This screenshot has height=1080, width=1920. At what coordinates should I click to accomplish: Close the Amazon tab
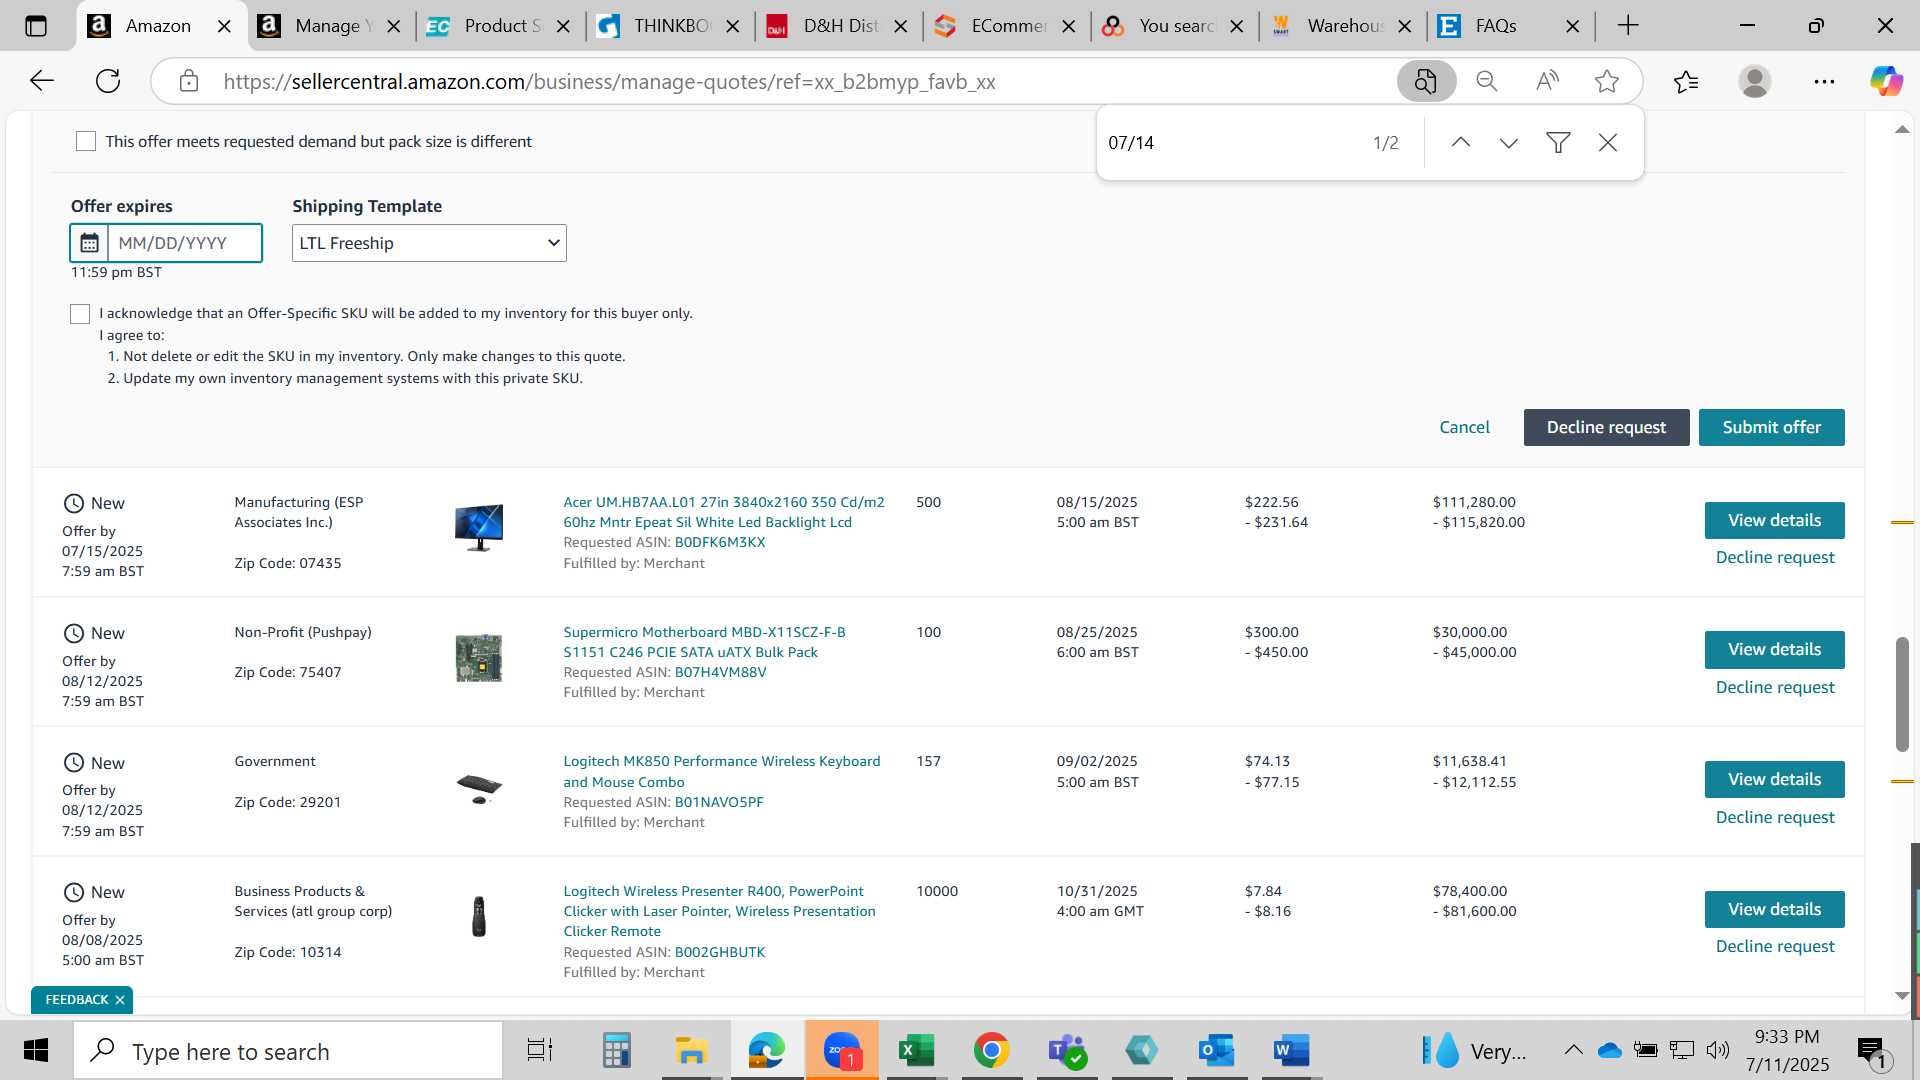click(225, 26)
